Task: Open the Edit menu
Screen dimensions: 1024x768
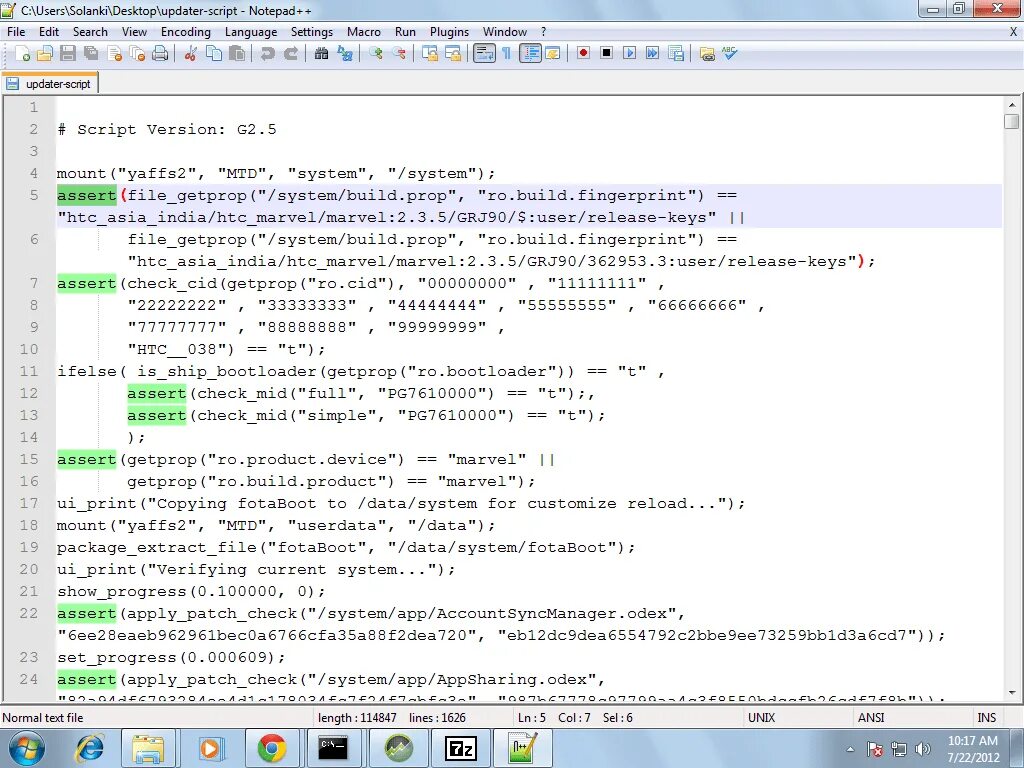Action: tap(49, 31)
